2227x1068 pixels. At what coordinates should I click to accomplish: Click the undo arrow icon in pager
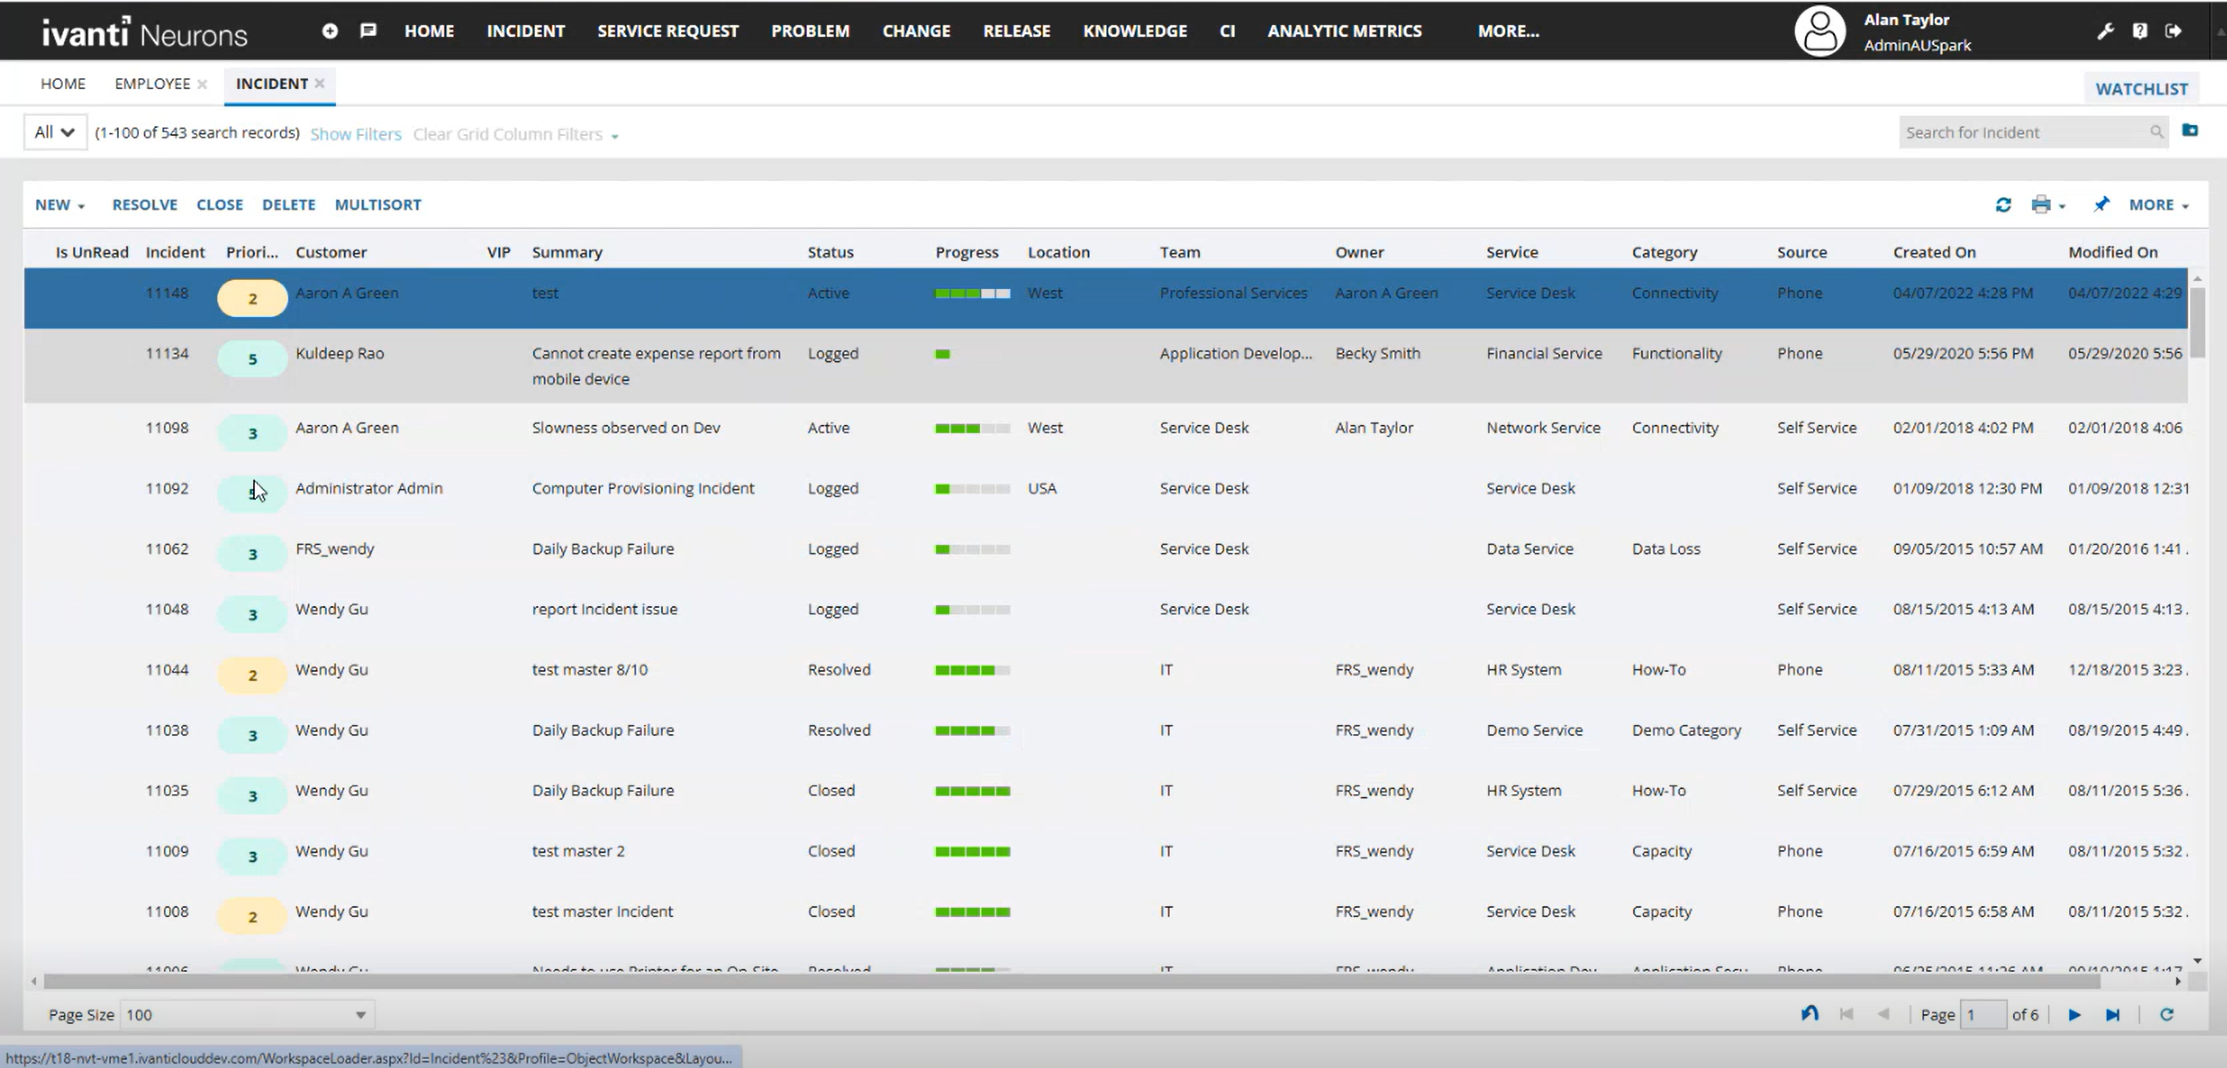pos(1809,1014)
